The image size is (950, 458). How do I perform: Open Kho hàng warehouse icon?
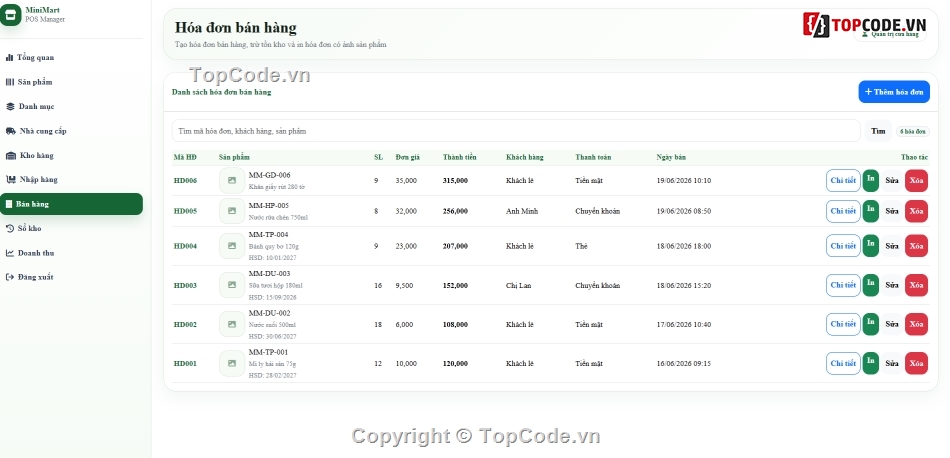click(x=10, y=155)
